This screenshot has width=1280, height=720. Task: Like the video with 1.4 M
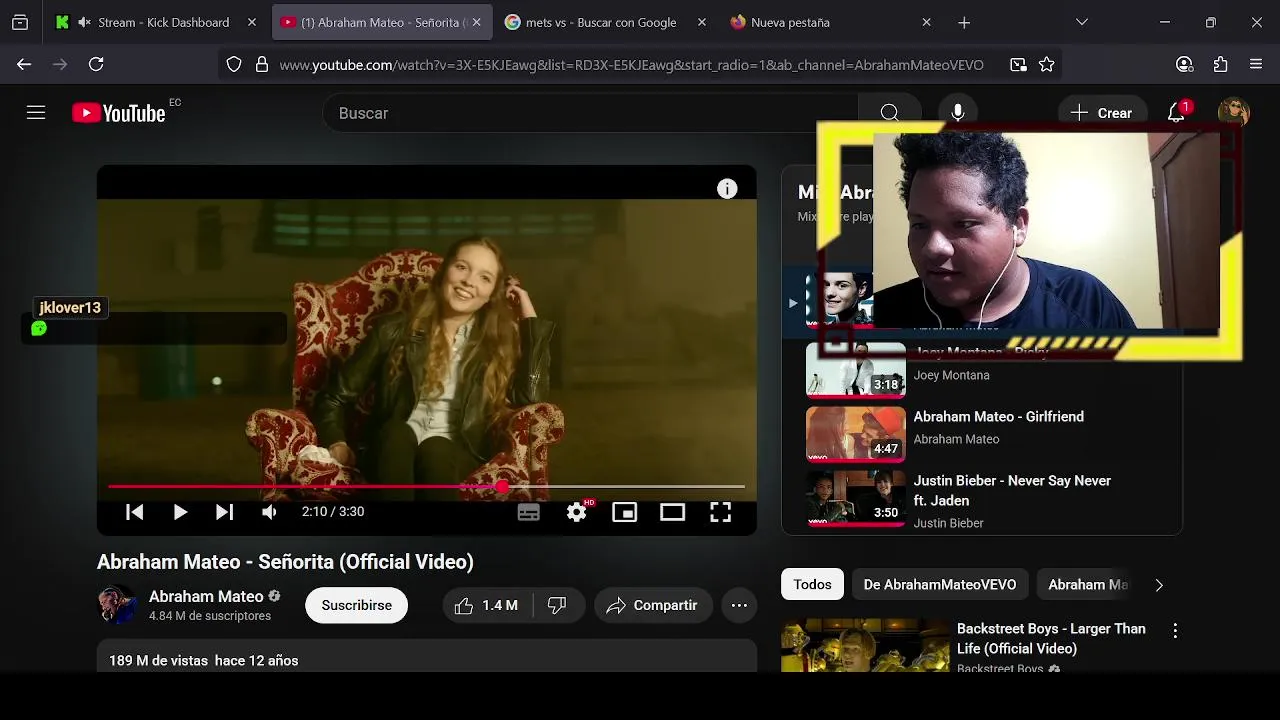(x=487, y=605)
